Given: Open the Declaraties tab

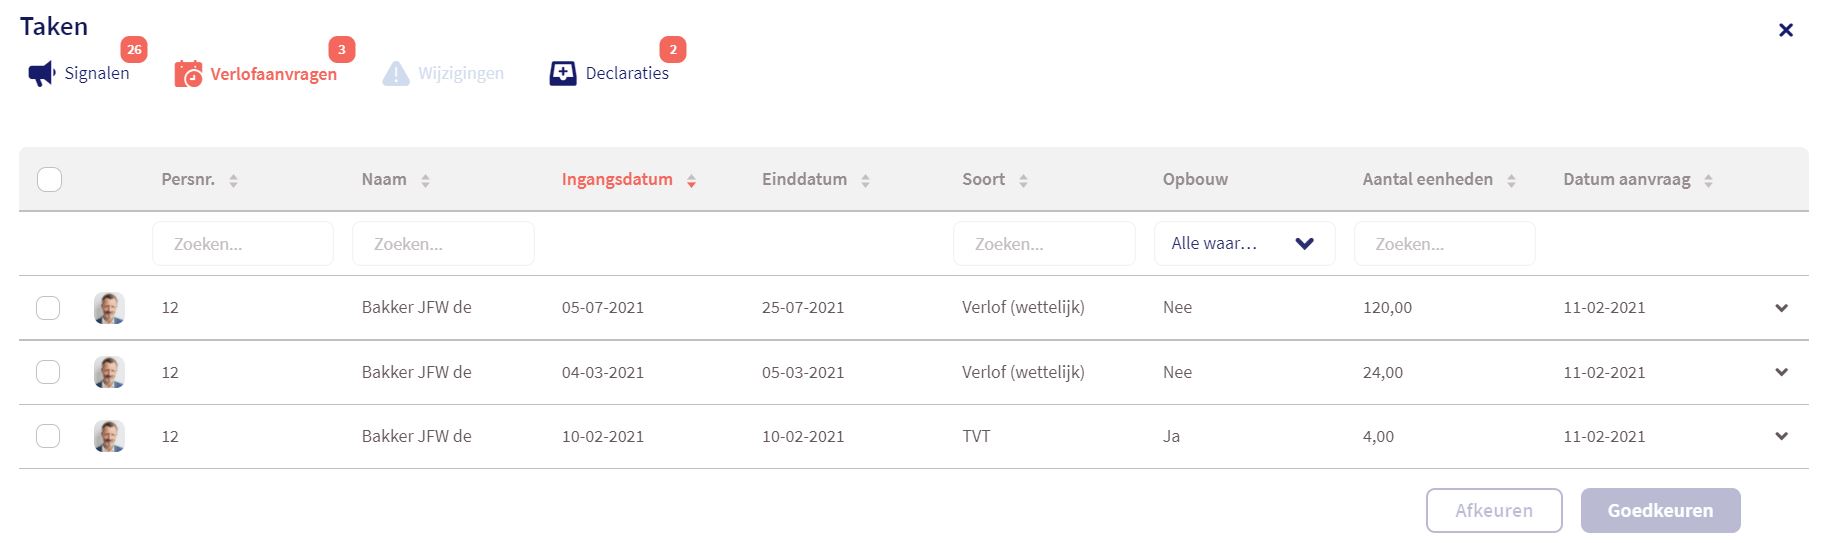Looking at the screenshot, I should [x=627, y=74].
